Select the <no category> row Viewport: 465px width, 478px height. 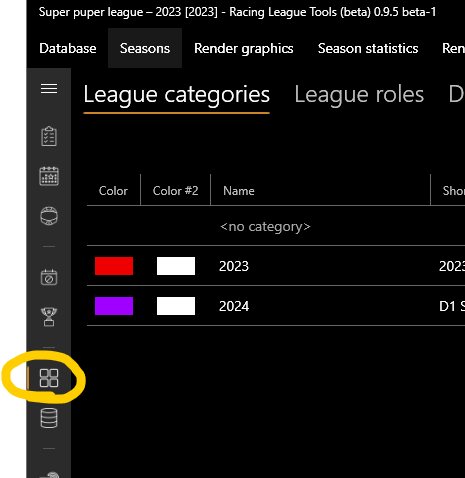(x=276, y=226)
